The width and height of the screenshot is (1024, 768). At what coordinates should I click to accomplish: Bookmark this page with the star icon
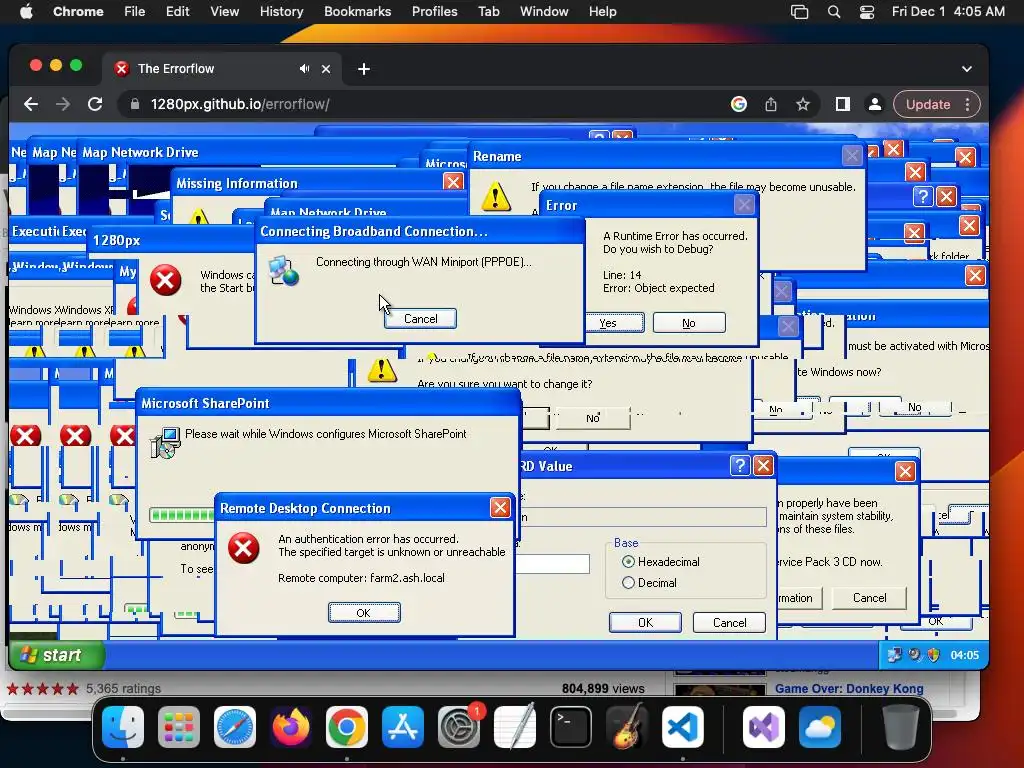pyautogui.click(x=803, y=104)
